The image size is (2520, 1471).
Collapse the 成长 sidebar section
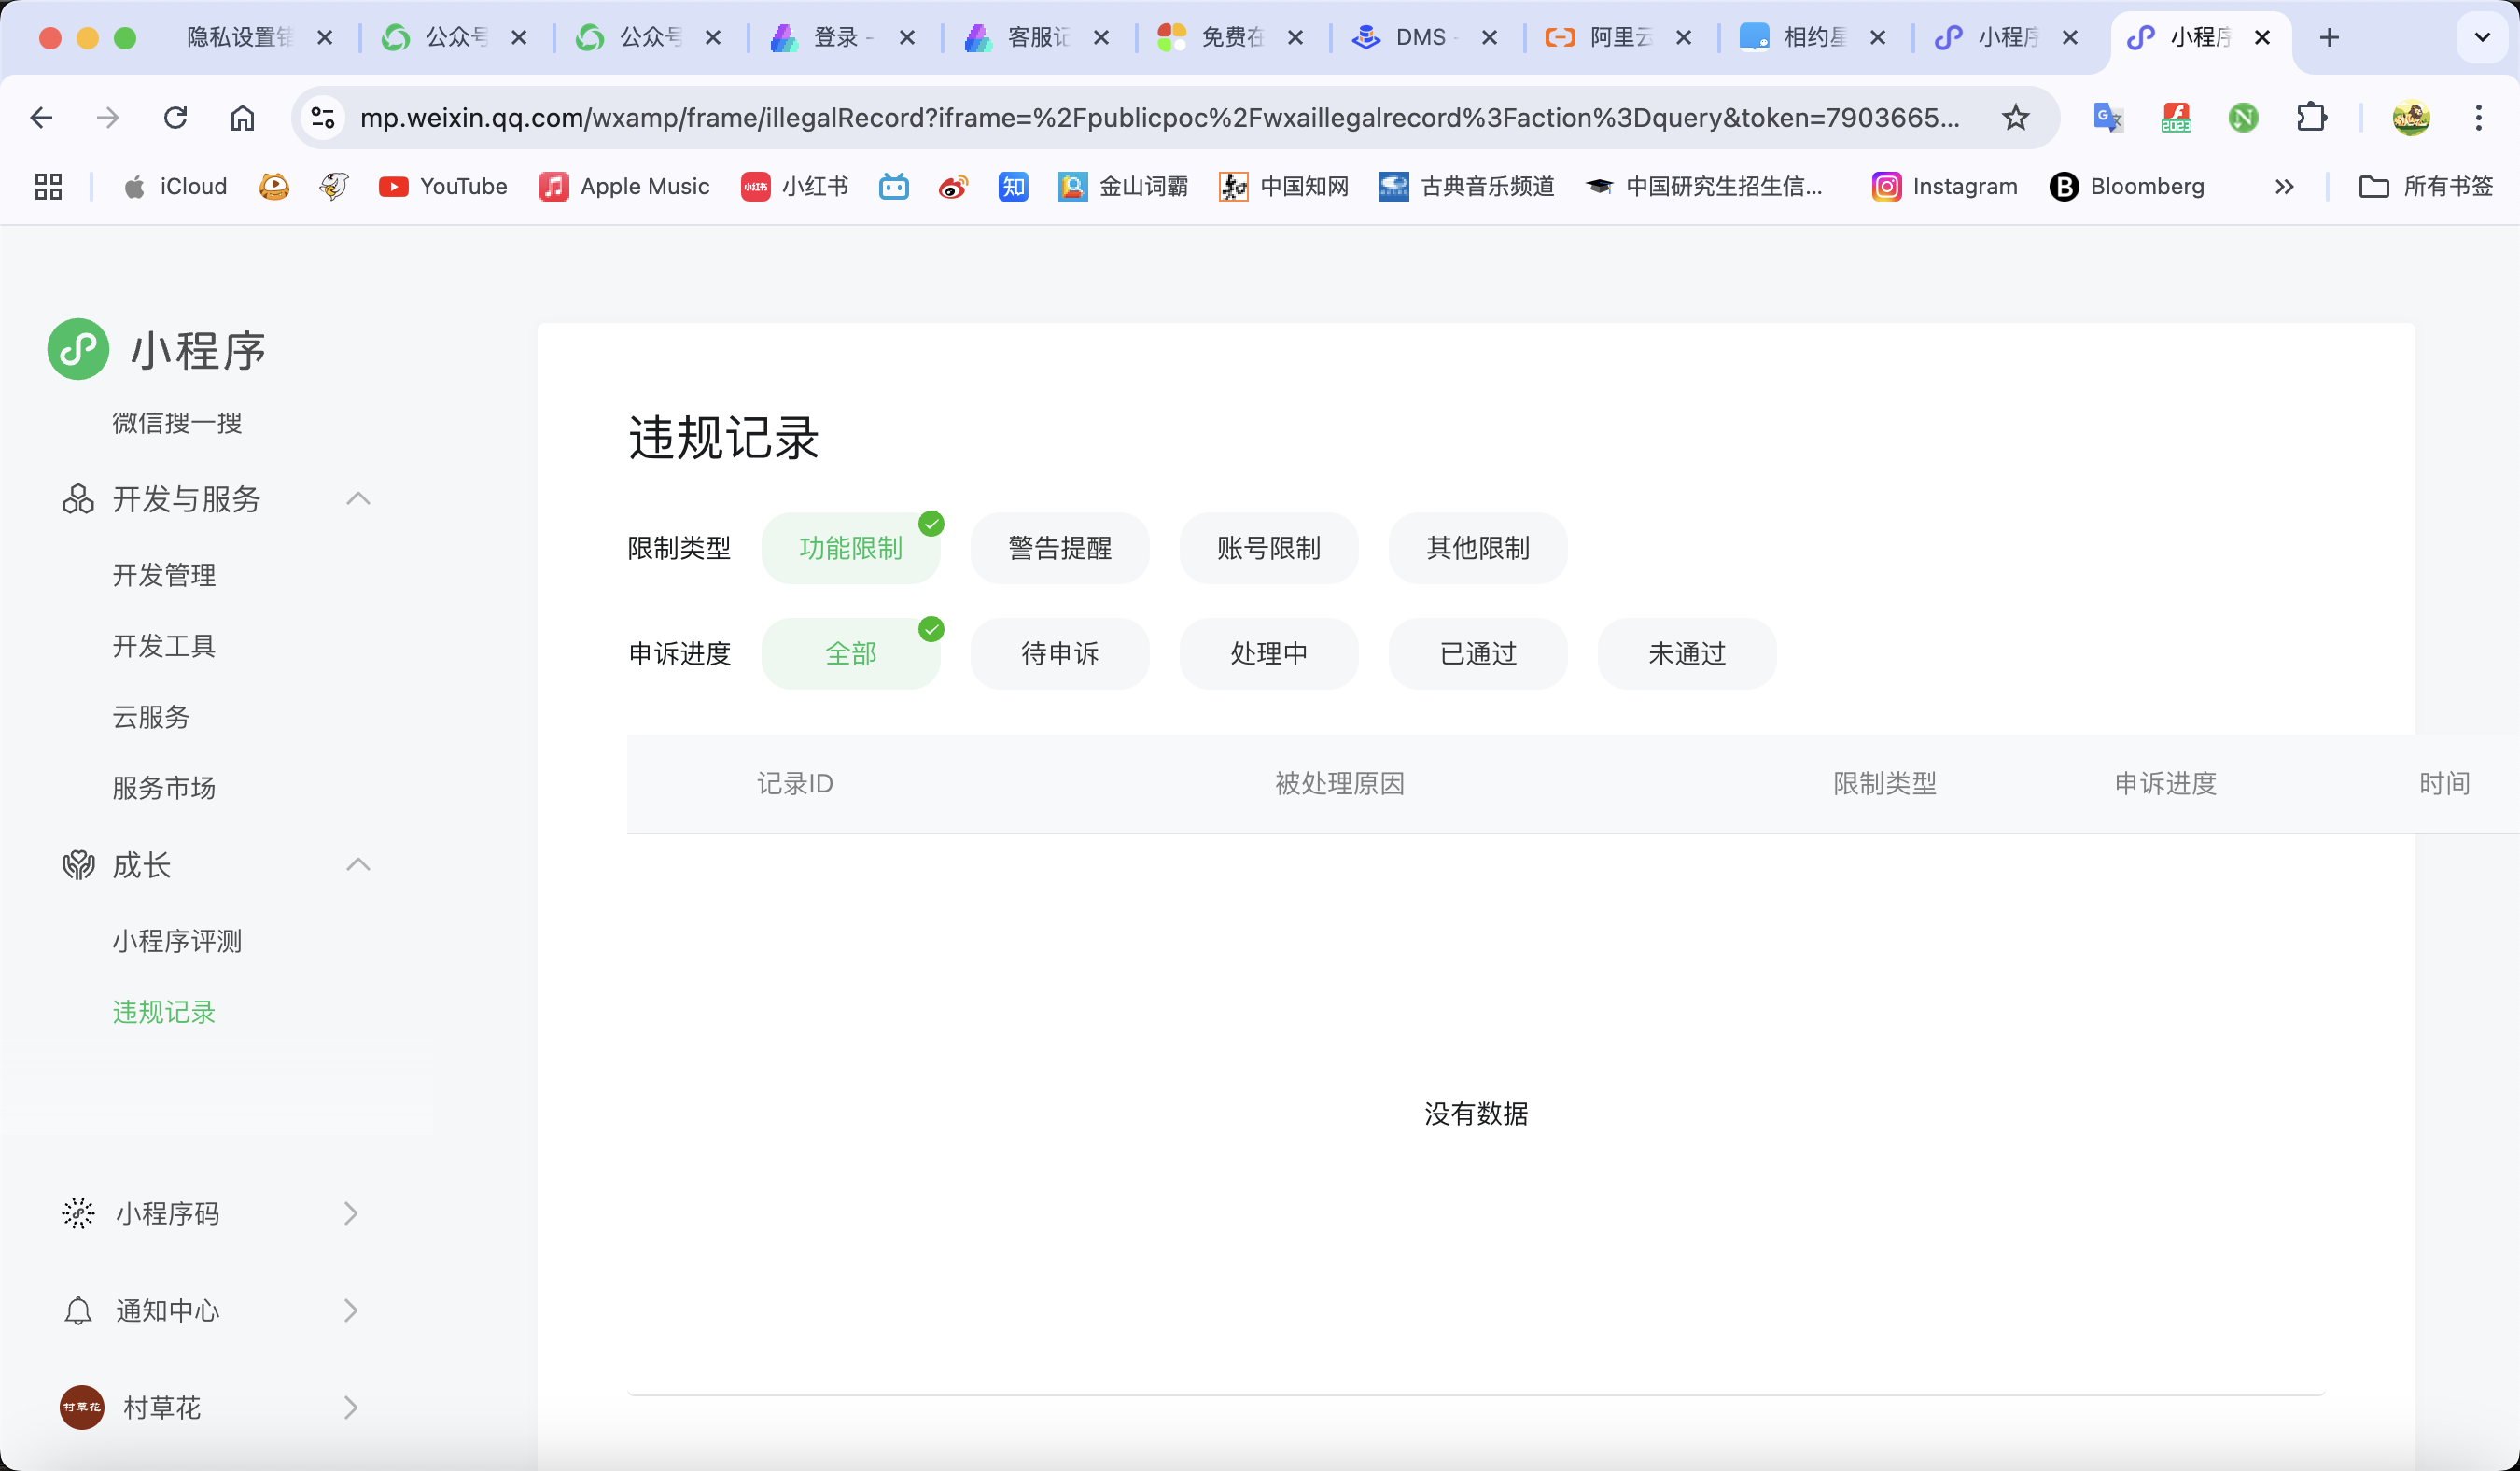coord(358,865)
